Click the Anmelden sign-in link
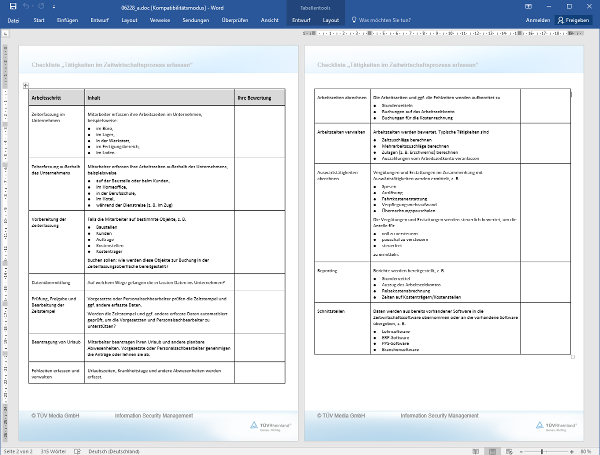Image resolution: width=600 pixels, height=455 pixels. click(537, 19)
